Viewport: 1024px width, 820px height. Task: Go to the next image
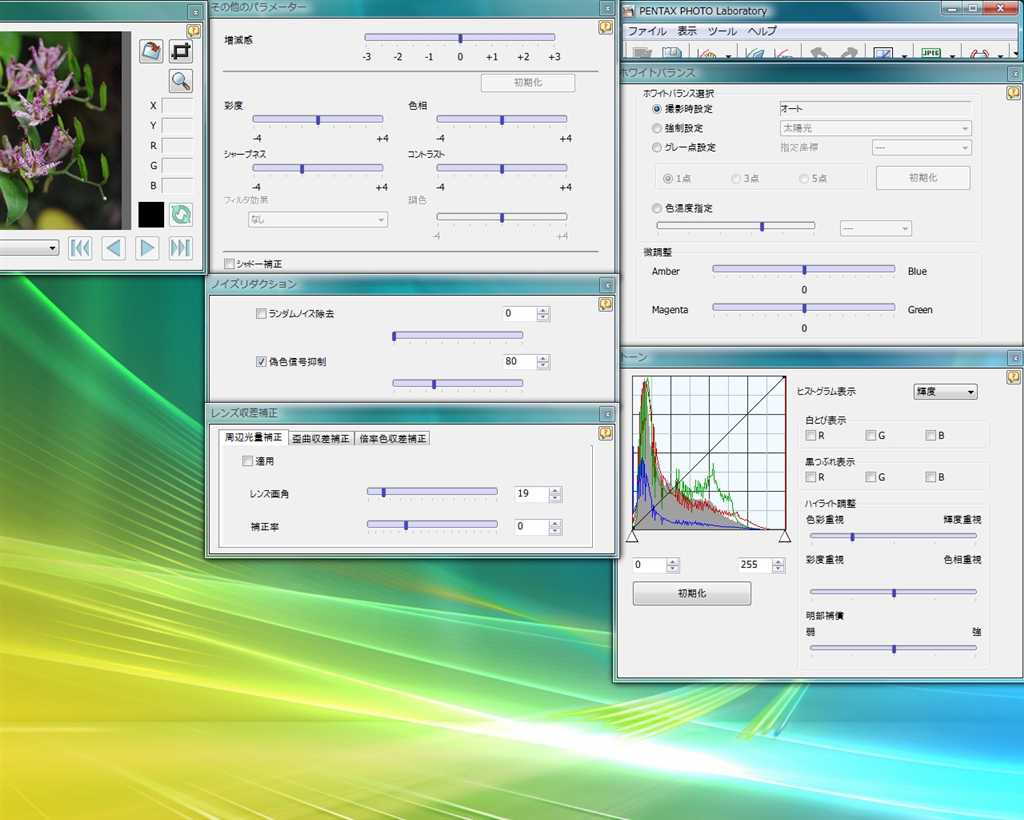pos(148,248)
